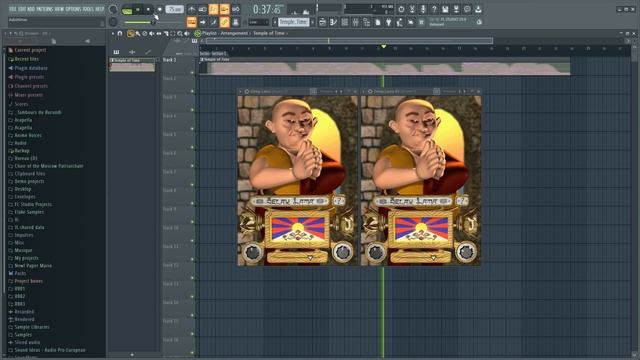Open the chat speech bubble icon

(x=467, y=9)
